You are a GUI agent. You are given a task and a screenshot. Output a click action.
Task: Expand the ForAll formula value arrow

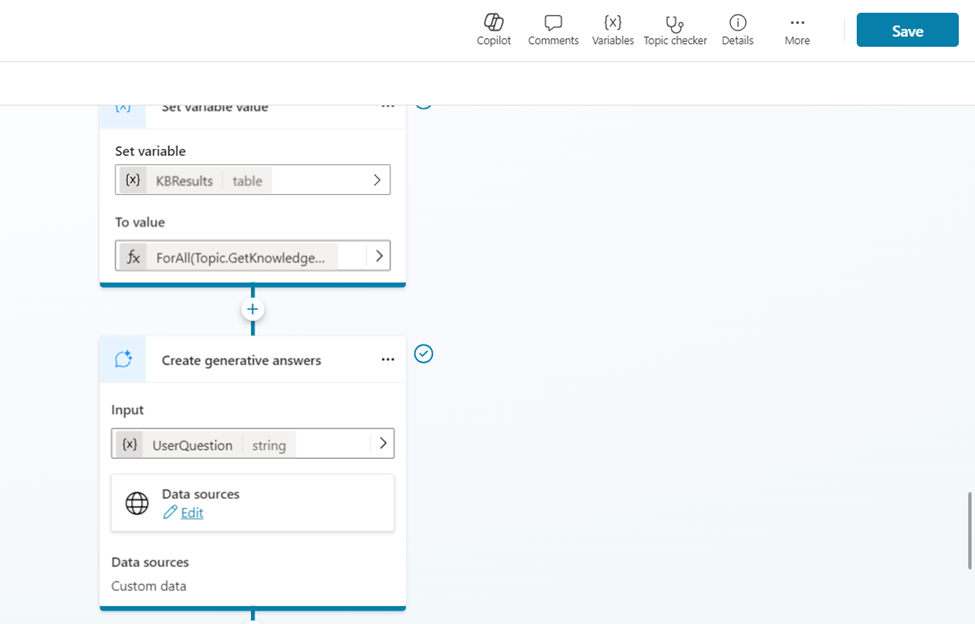379,256
